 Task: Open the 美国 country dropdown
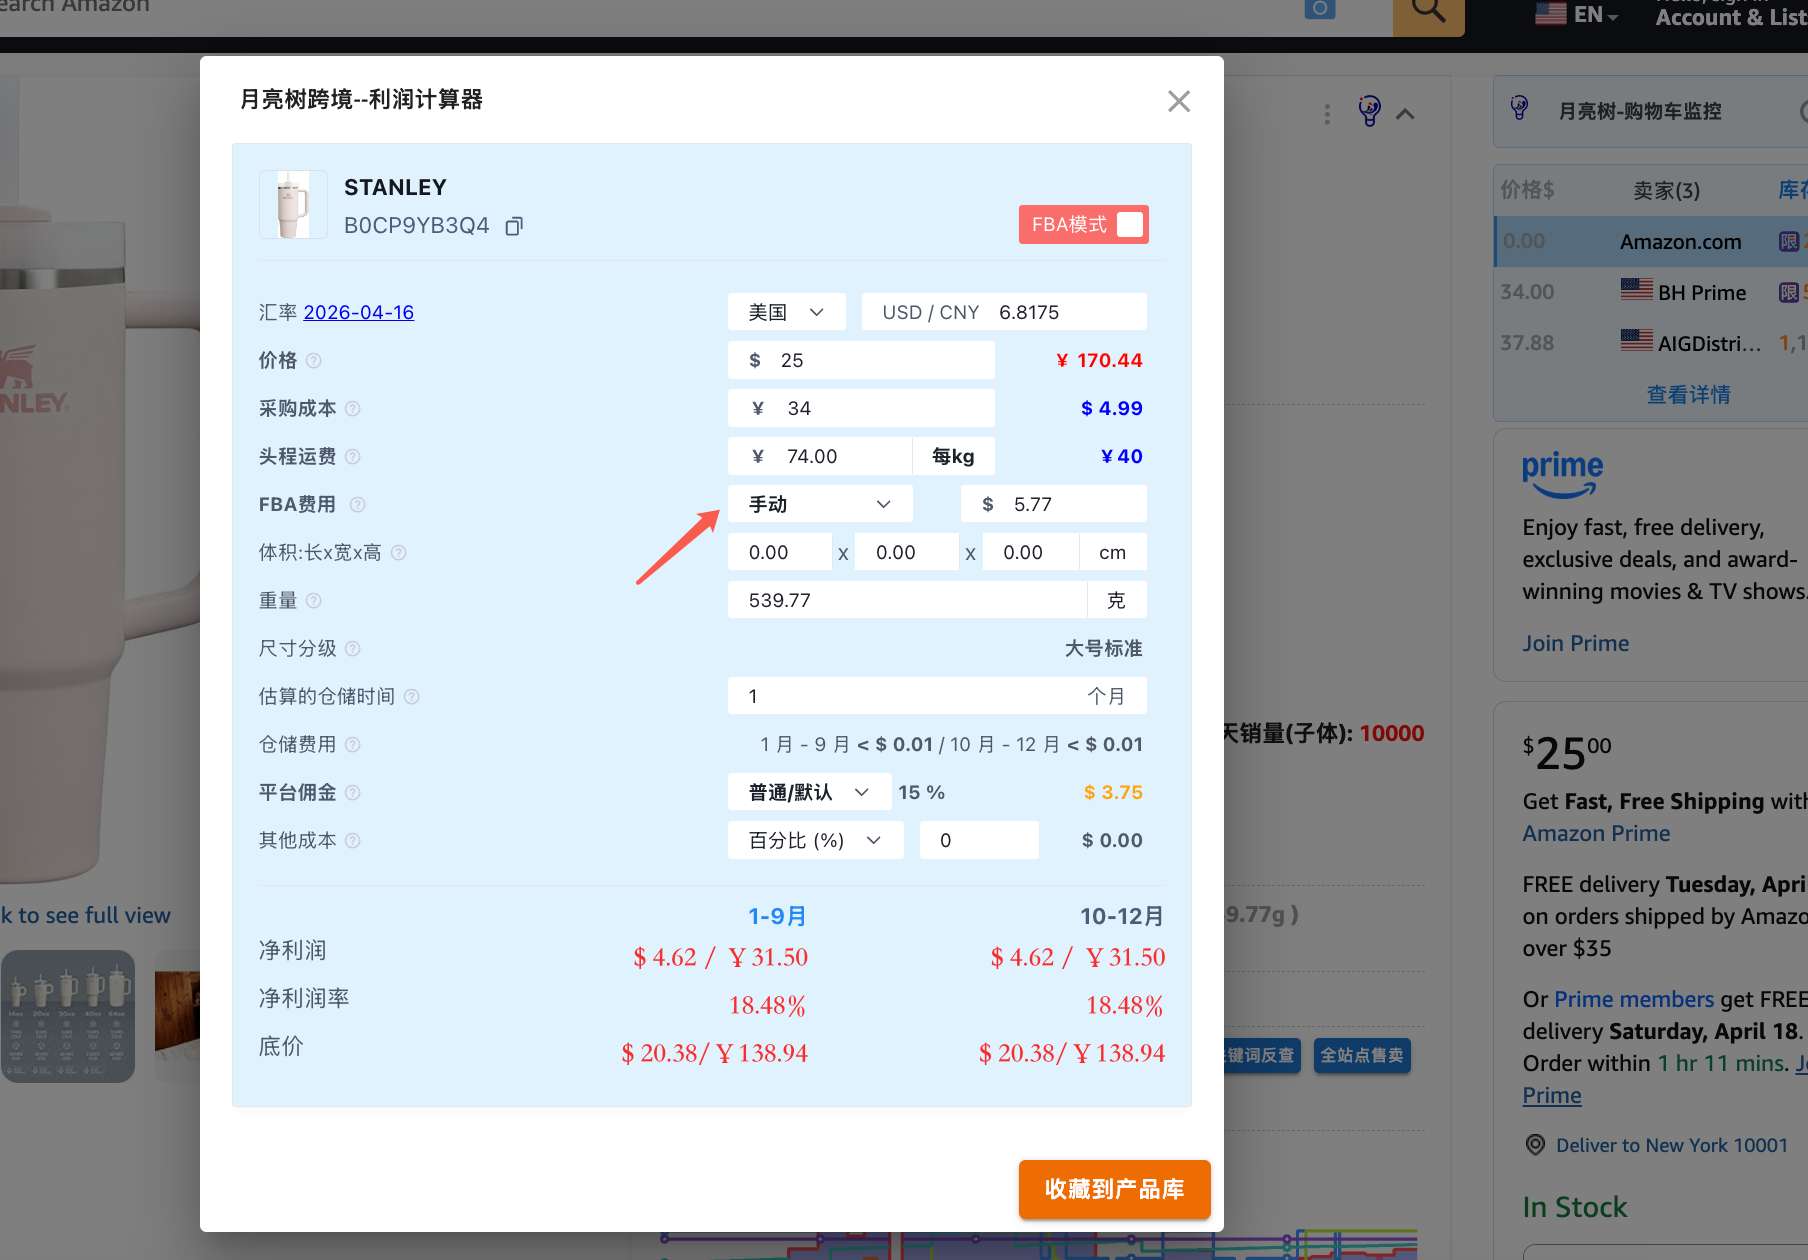pos(786,313)
